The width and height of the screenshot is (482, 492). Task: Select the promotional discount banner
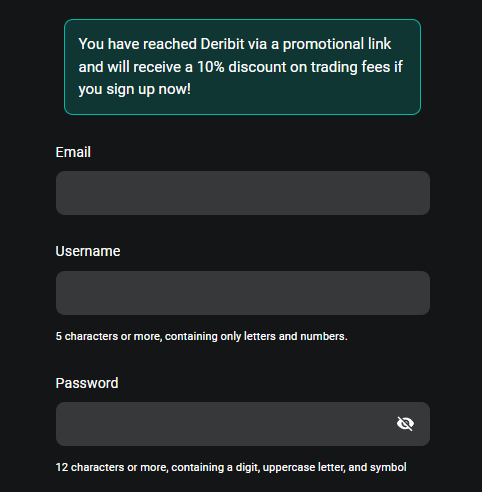(242, 67)
